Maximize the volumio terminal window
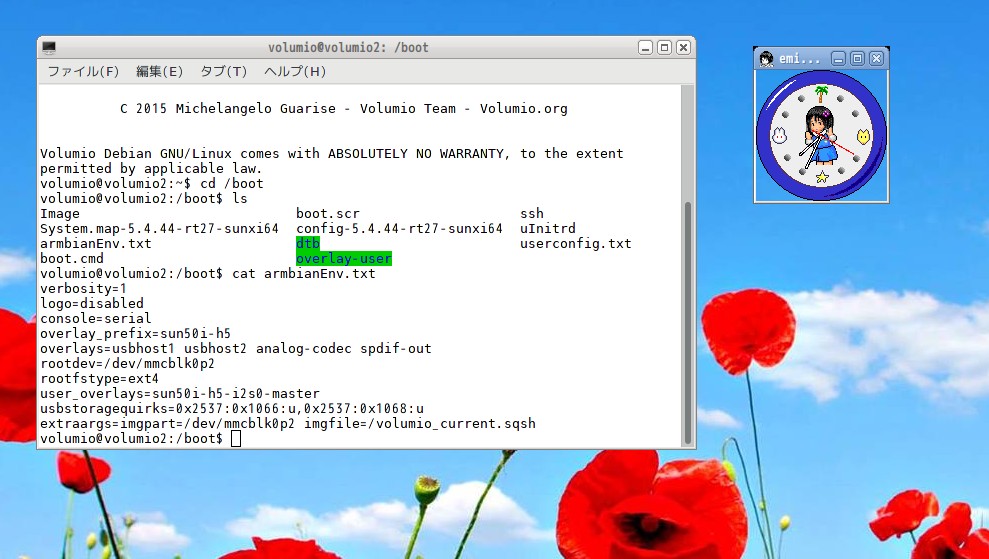 tap(664, 48)
